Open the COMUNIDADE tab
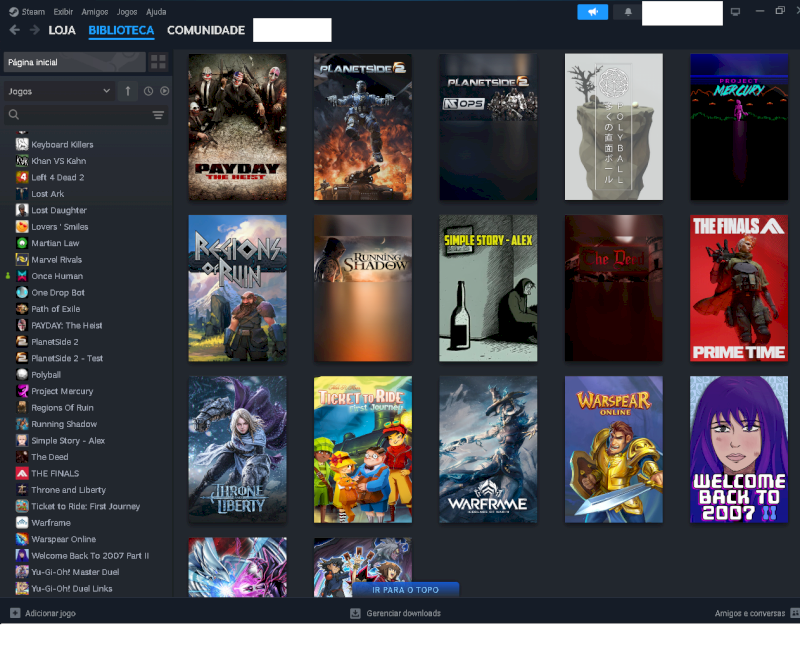Image resolution: width=800 pixels, height=649 pixels. 206,30
